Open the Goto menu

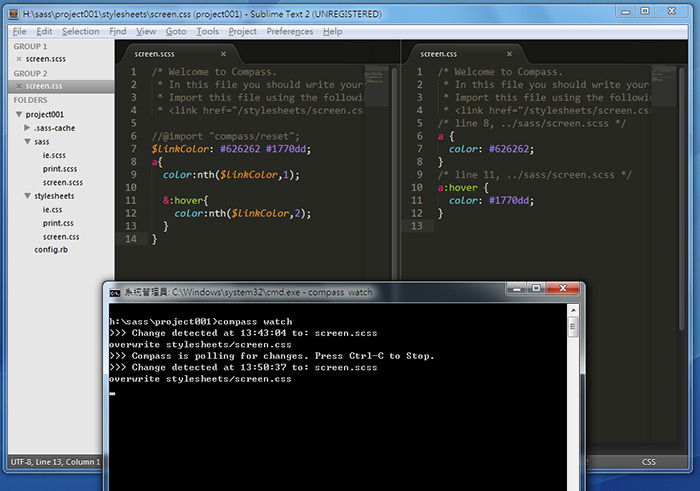pyautogui.click(x=176, y=31)
